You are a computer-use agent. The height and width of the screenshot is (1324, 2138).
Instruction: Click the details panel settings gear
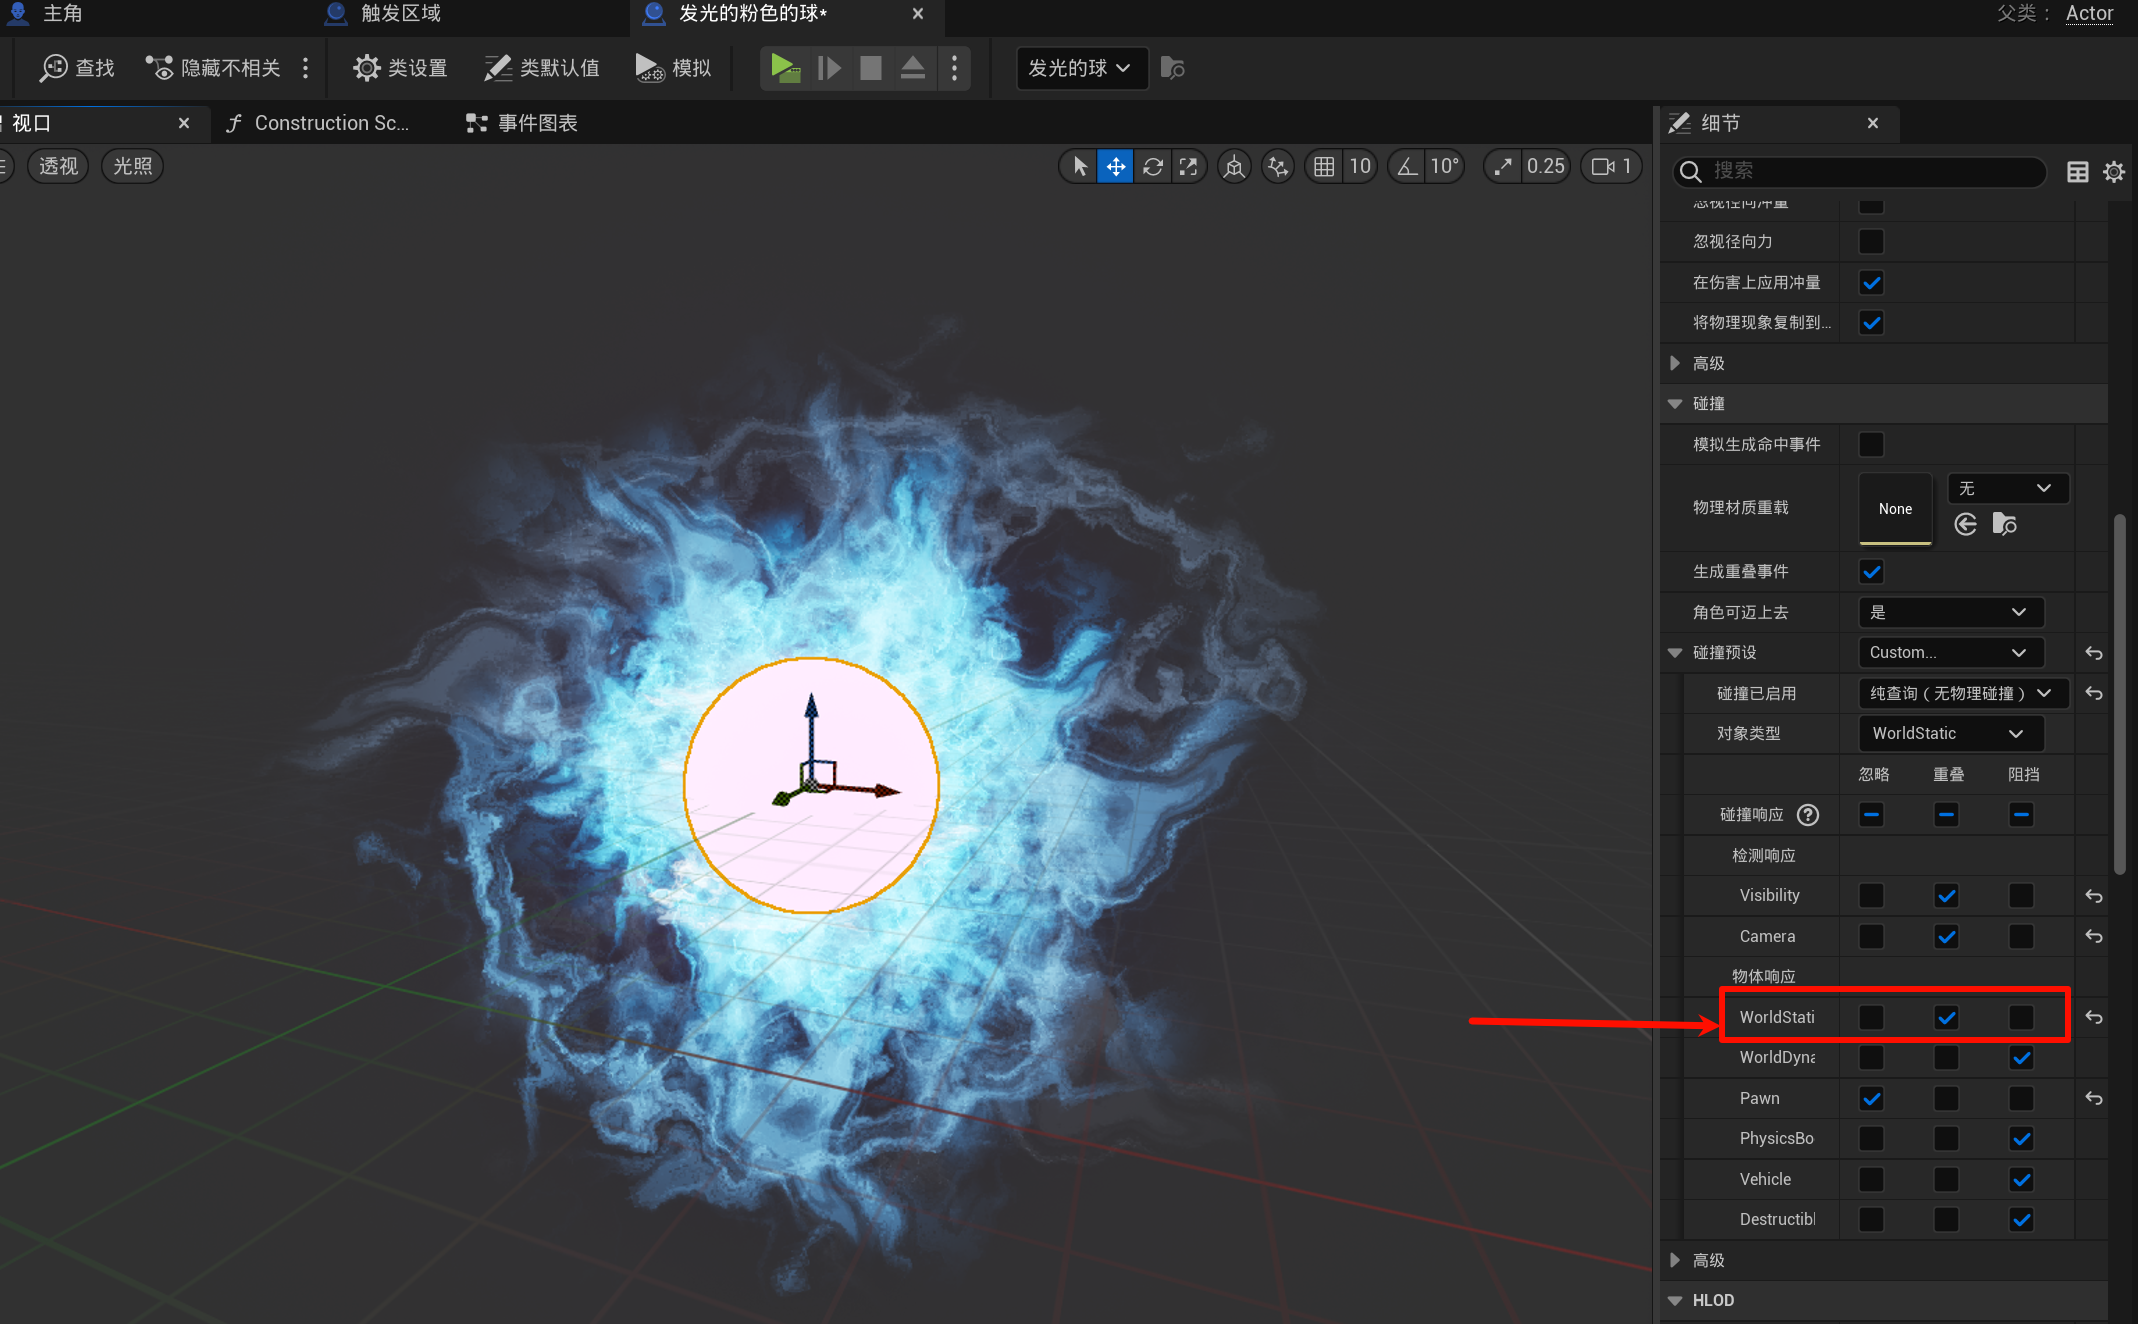click(2113, 172)
